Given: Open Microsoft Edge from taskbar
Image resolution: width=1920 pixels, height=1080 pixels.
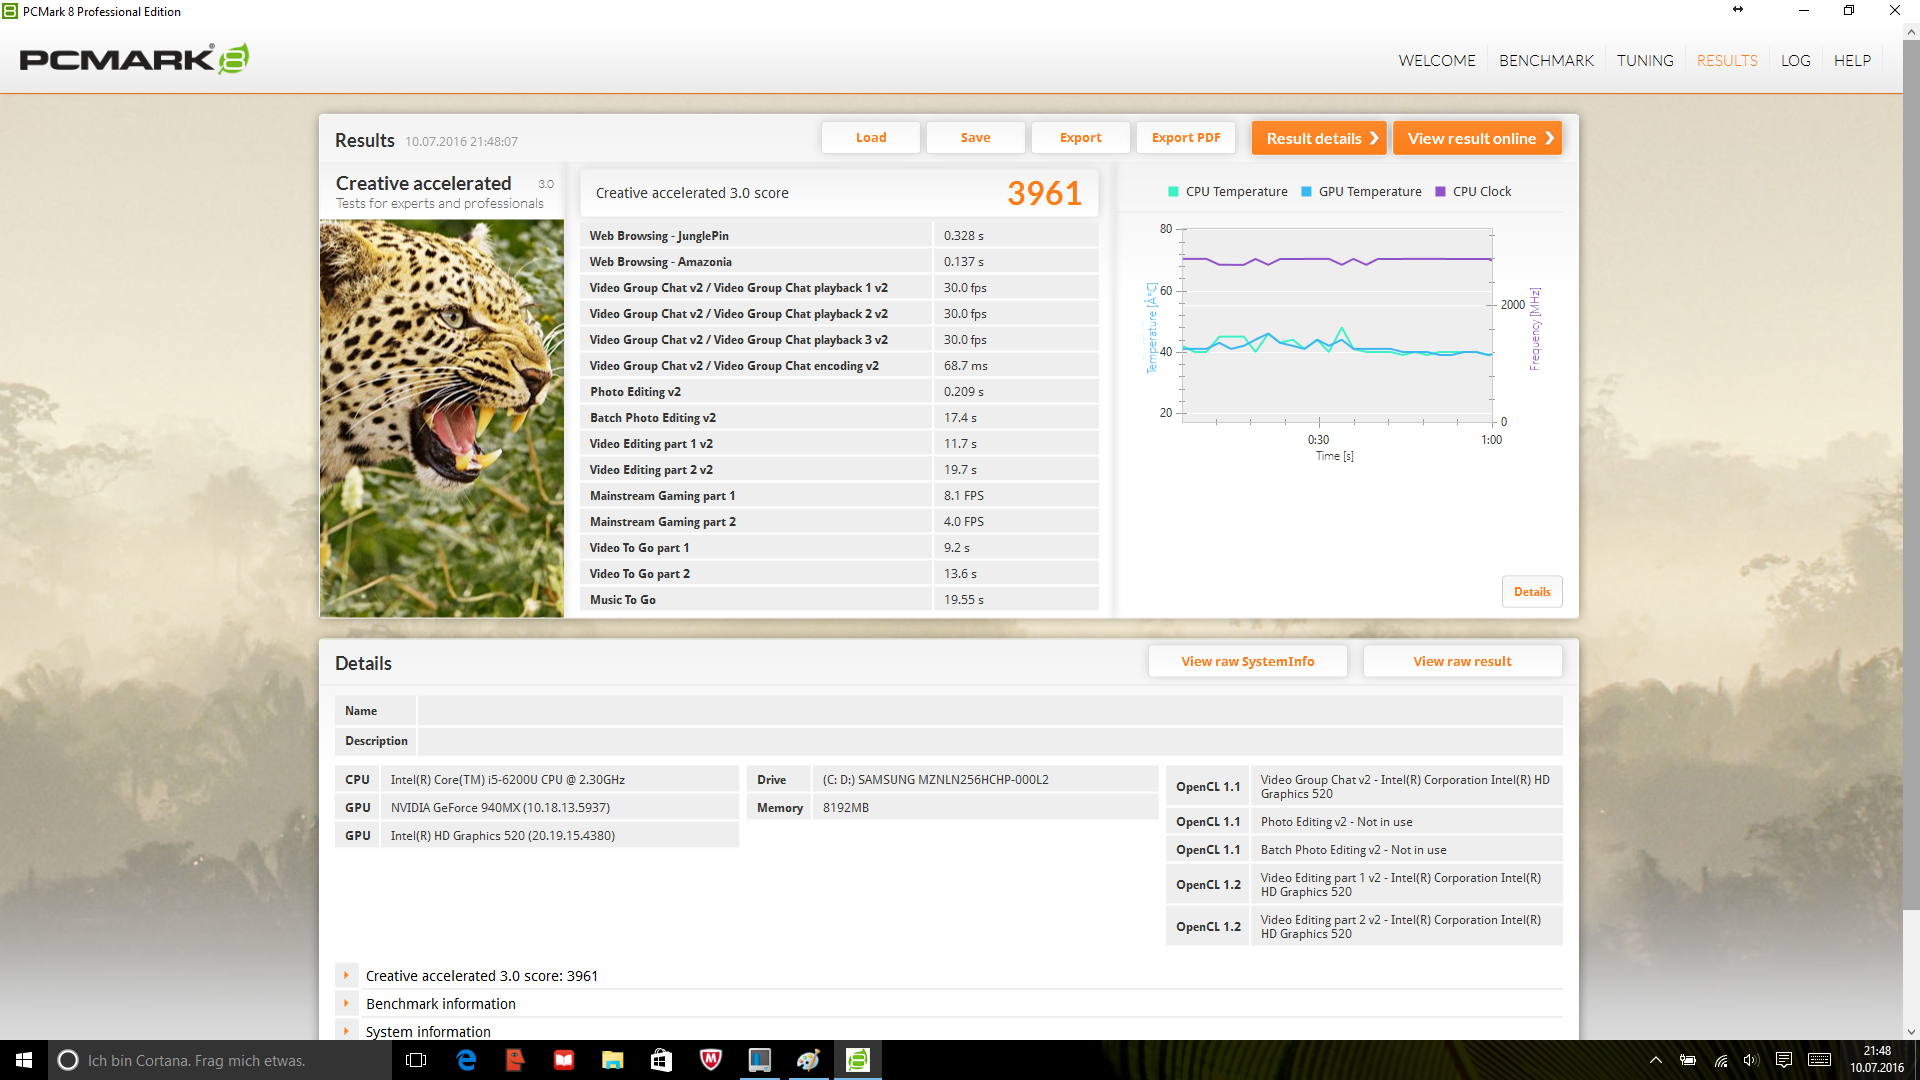Looking at the screenshot, I should pyautogui.click(x=466, y=1060).
